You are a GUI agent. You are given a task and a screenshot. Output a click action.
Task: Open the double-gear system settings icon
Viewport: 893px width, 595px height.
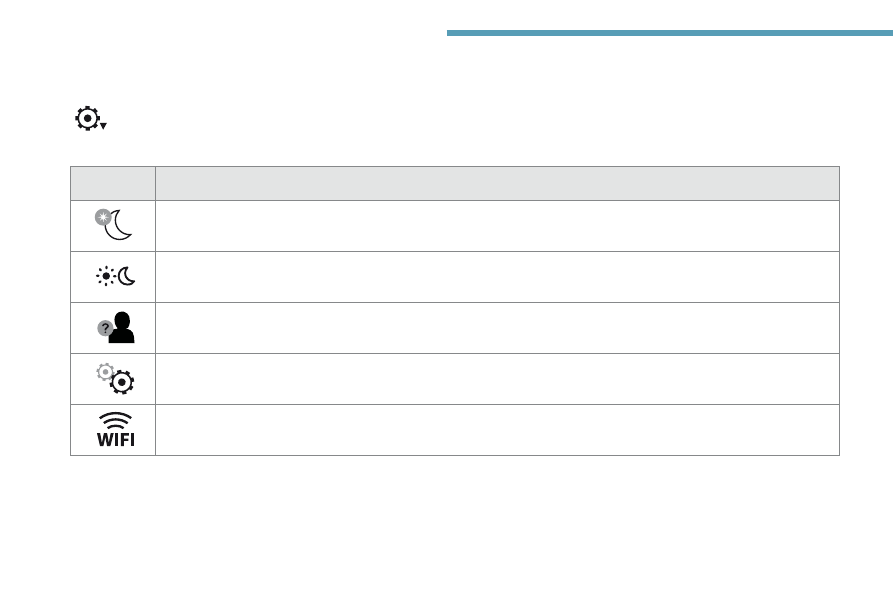[115, 379]
